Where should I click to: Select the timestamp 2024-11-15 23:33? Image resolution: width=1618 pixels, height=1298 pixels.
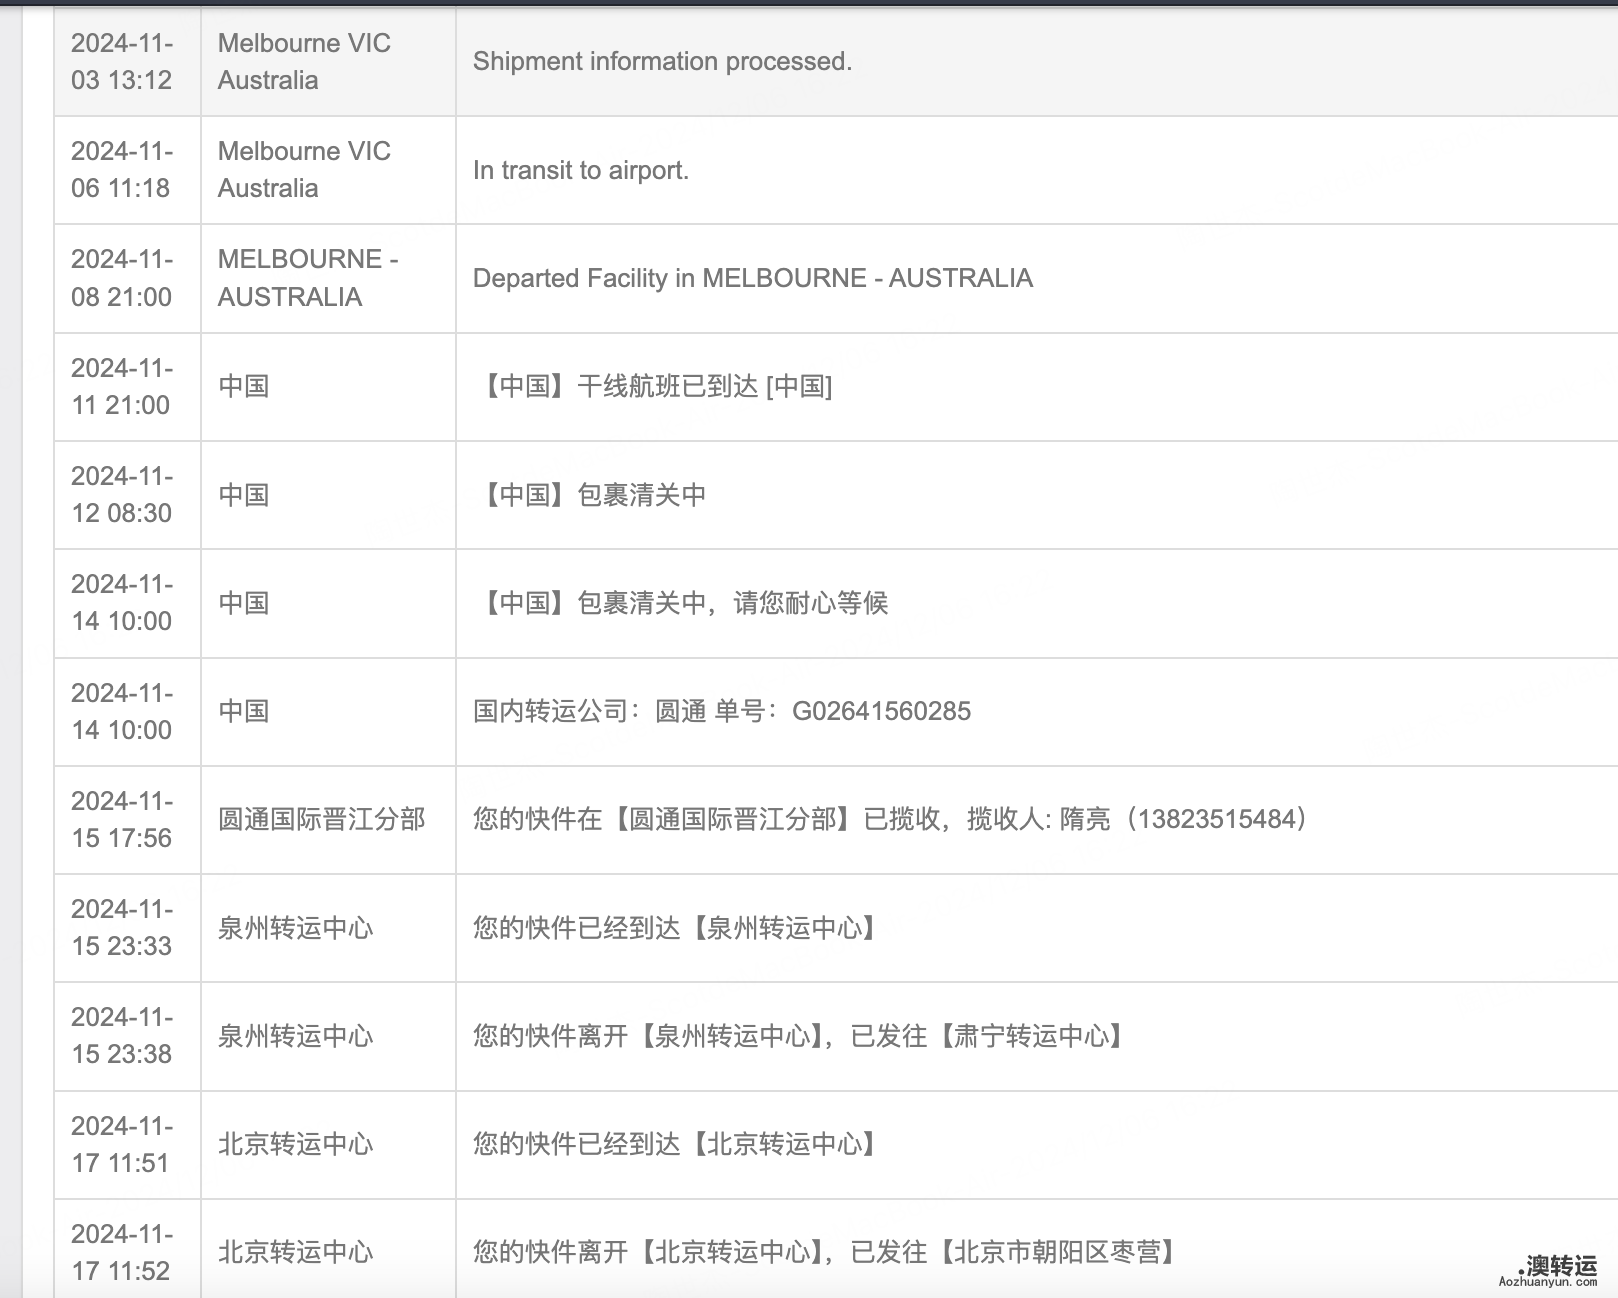click(x=122, y=927)
